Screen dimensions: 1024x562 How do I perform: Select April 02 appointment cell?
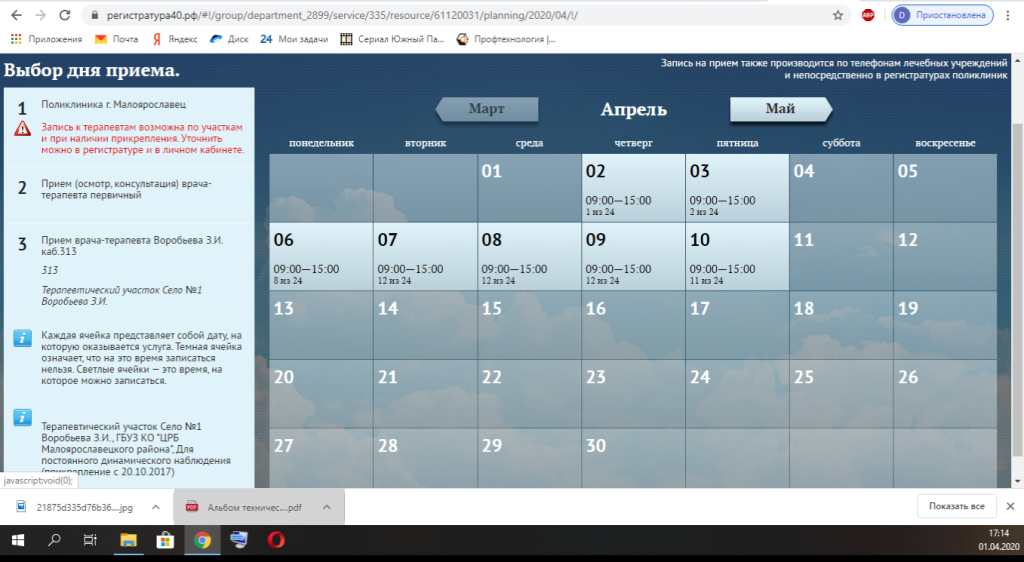tap(633, 187)
